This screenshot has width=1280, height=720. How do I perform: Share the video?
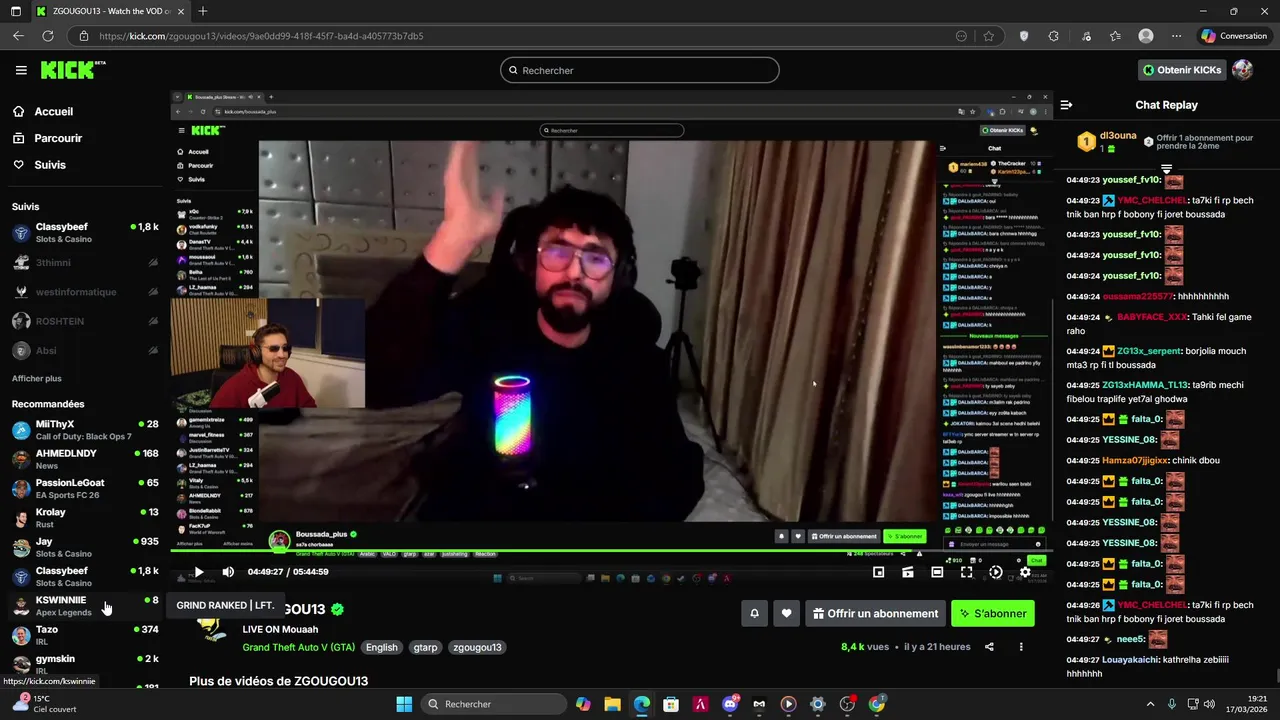[x=989, y=647]
